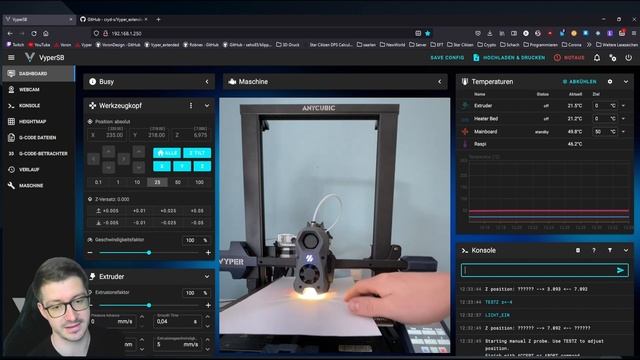640x360 pixels.
Task: Click the Konsole panel trash icon
Action: [x=578, y=250]
